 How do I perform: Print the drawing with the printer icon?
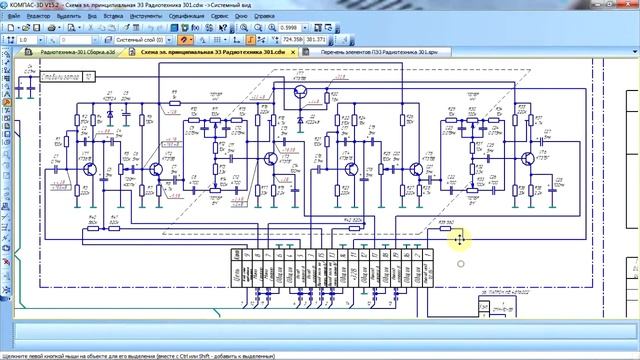coord(51,28)
